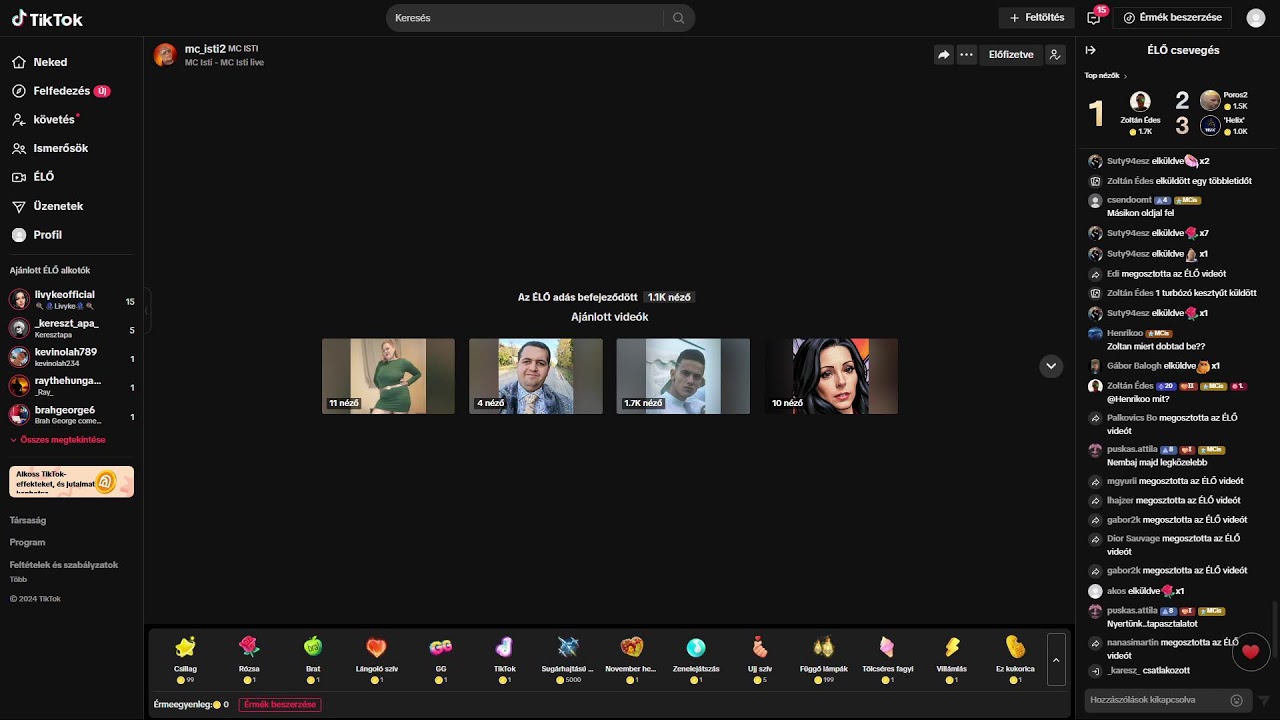
Task: Click Érmék beszerzése in the top bar
Action: (x=1173, y=18)
